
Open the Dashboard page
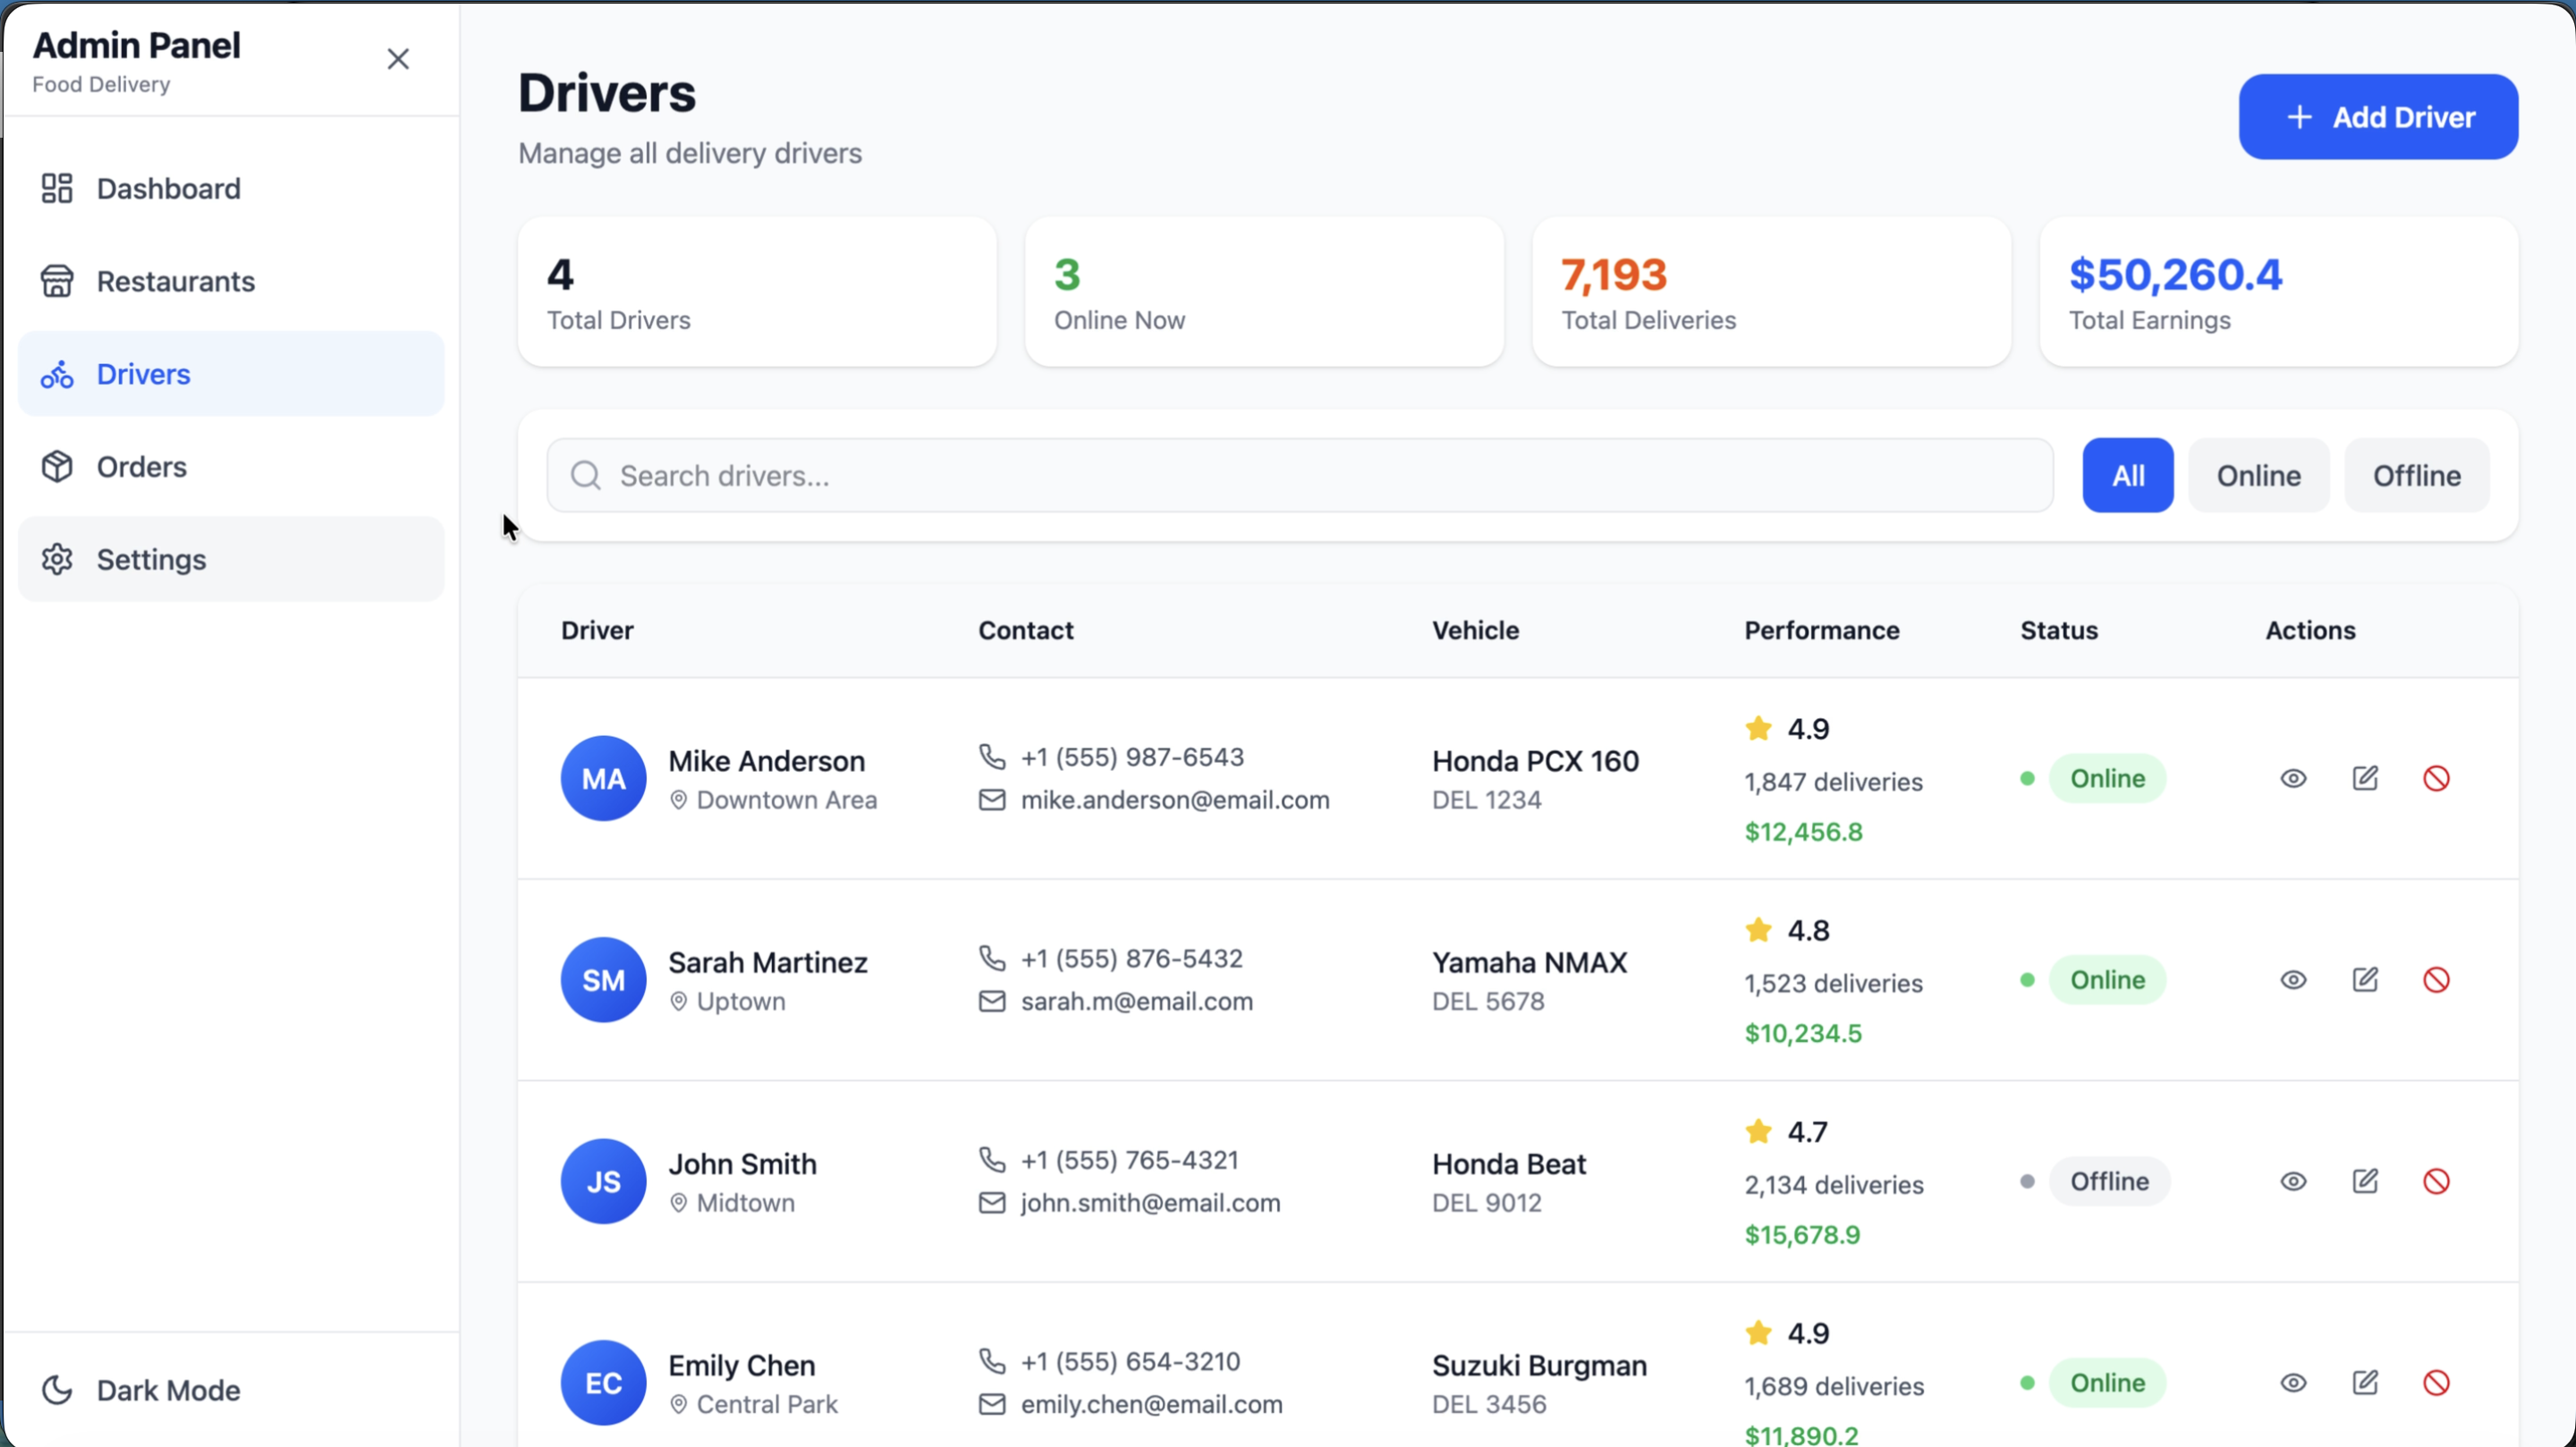[231, 189]
